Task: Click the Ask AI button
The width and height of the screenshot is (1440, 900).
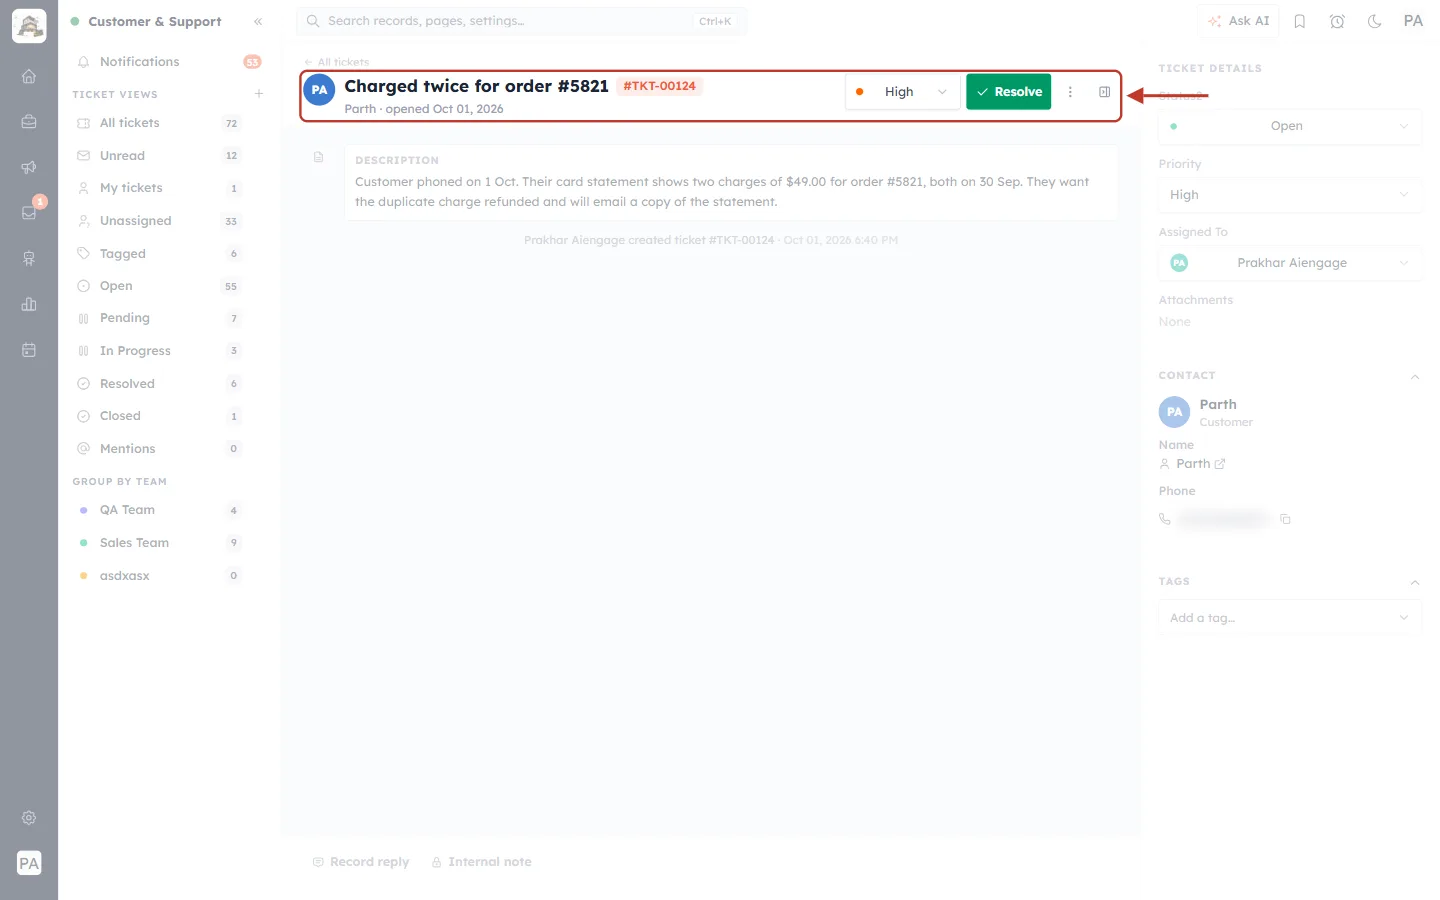Action: coord(1238,21)
